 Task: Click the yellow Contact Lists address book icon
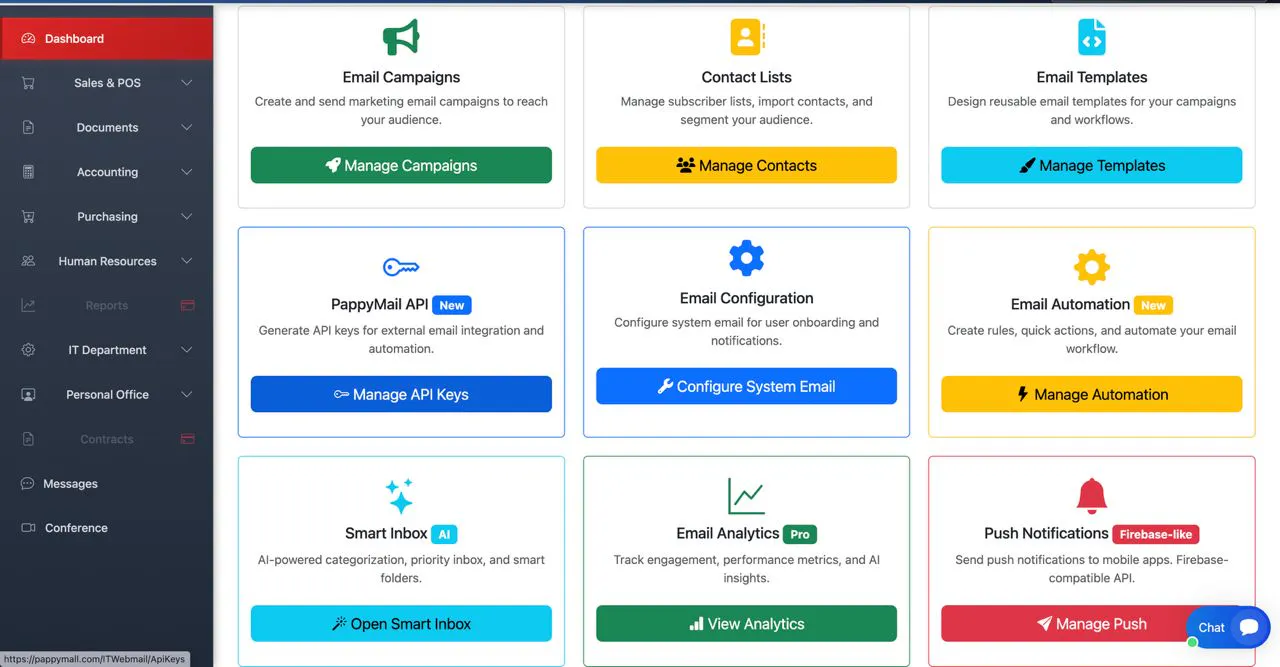(747, 38)
